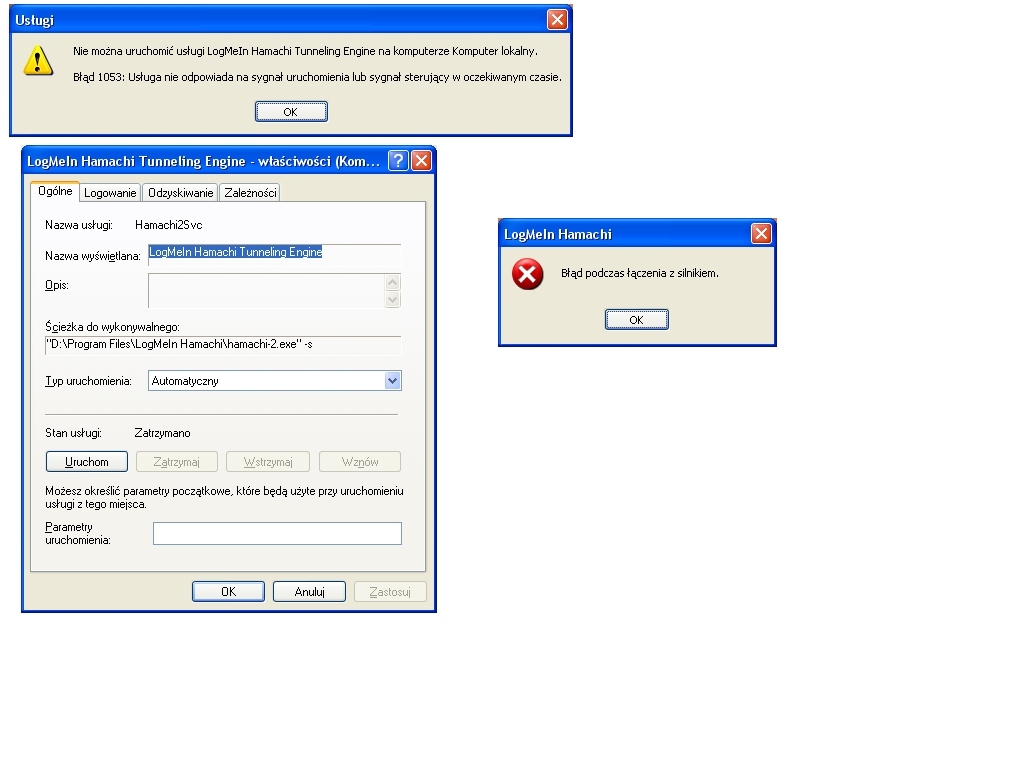
Task: Click the help question mark button in properties window
Action: (x=398, y=161)
